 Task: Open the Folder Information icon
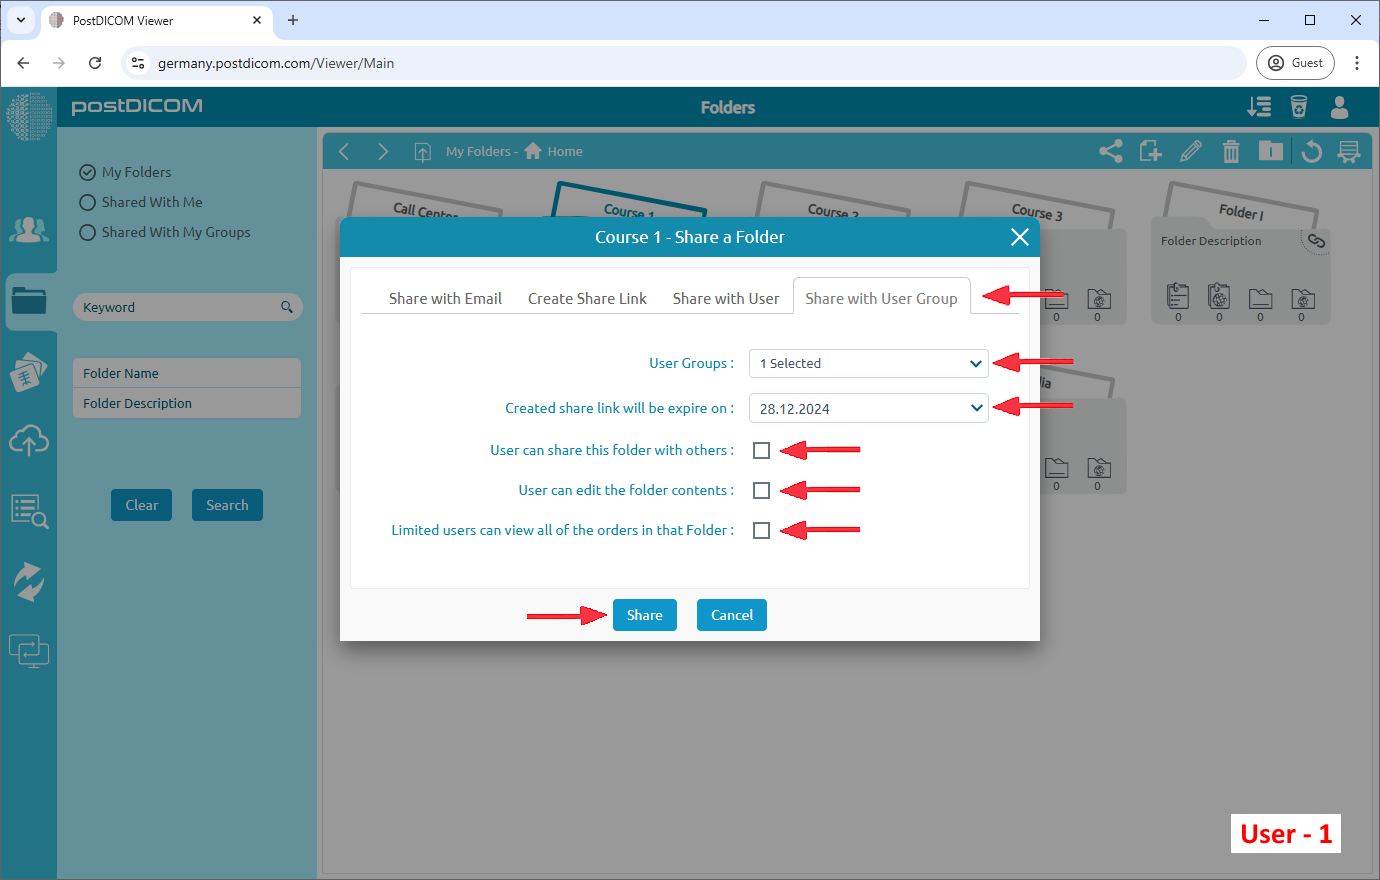1271,151
